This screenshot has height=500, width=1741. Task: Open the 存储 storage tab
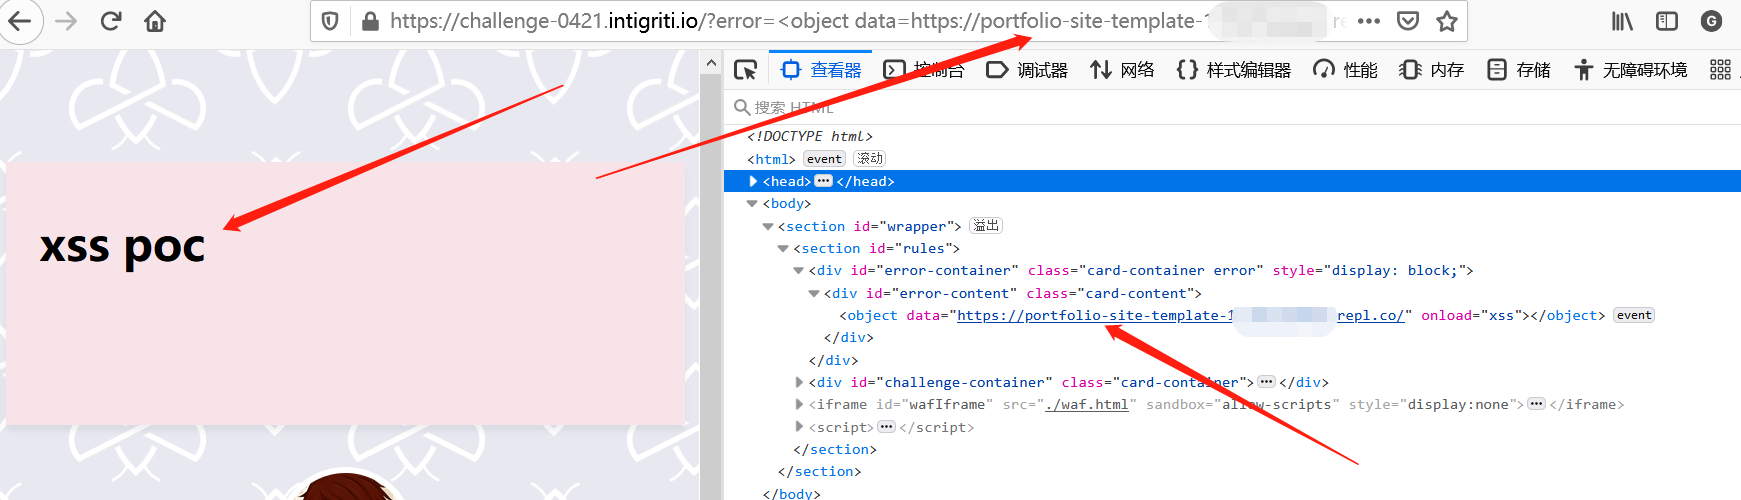pyautogui.click(x=1518, y=70)
